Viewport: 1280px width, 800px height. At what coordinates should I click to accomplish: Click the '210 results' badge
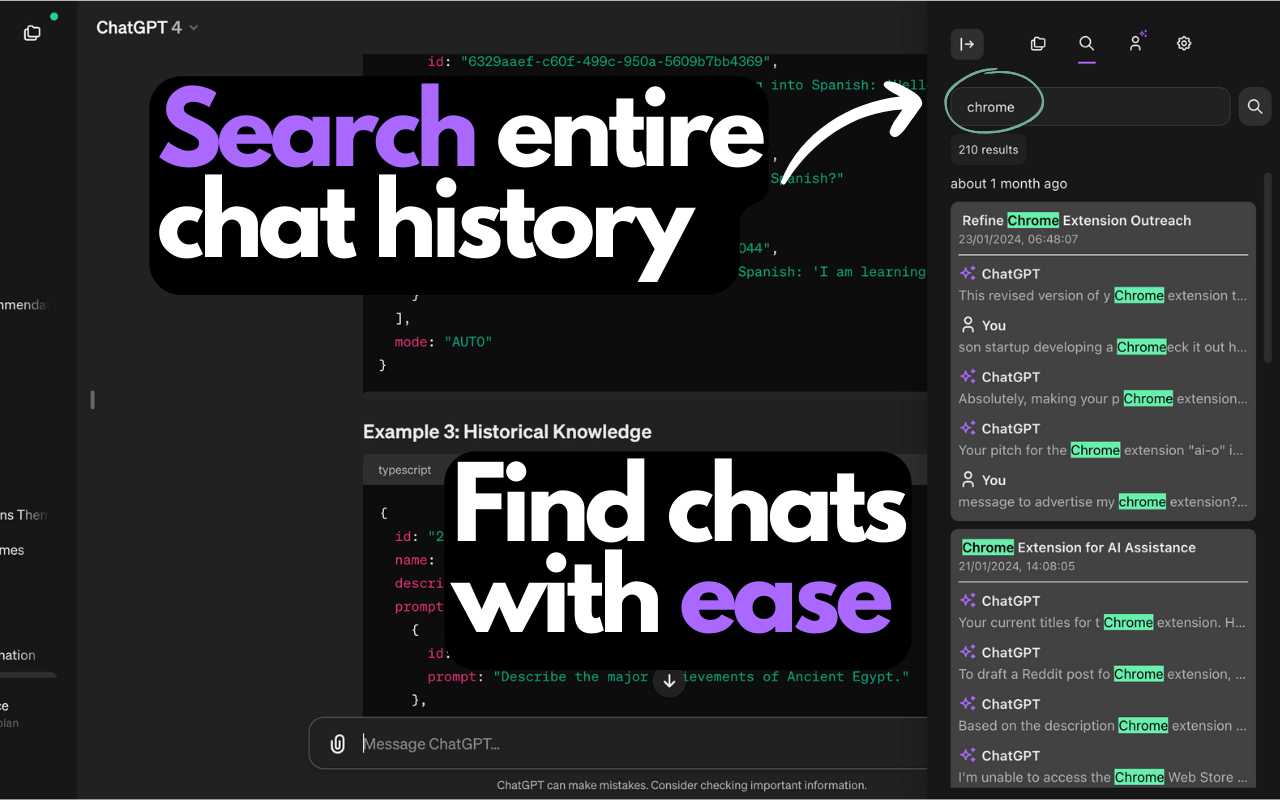pos(988,150)
